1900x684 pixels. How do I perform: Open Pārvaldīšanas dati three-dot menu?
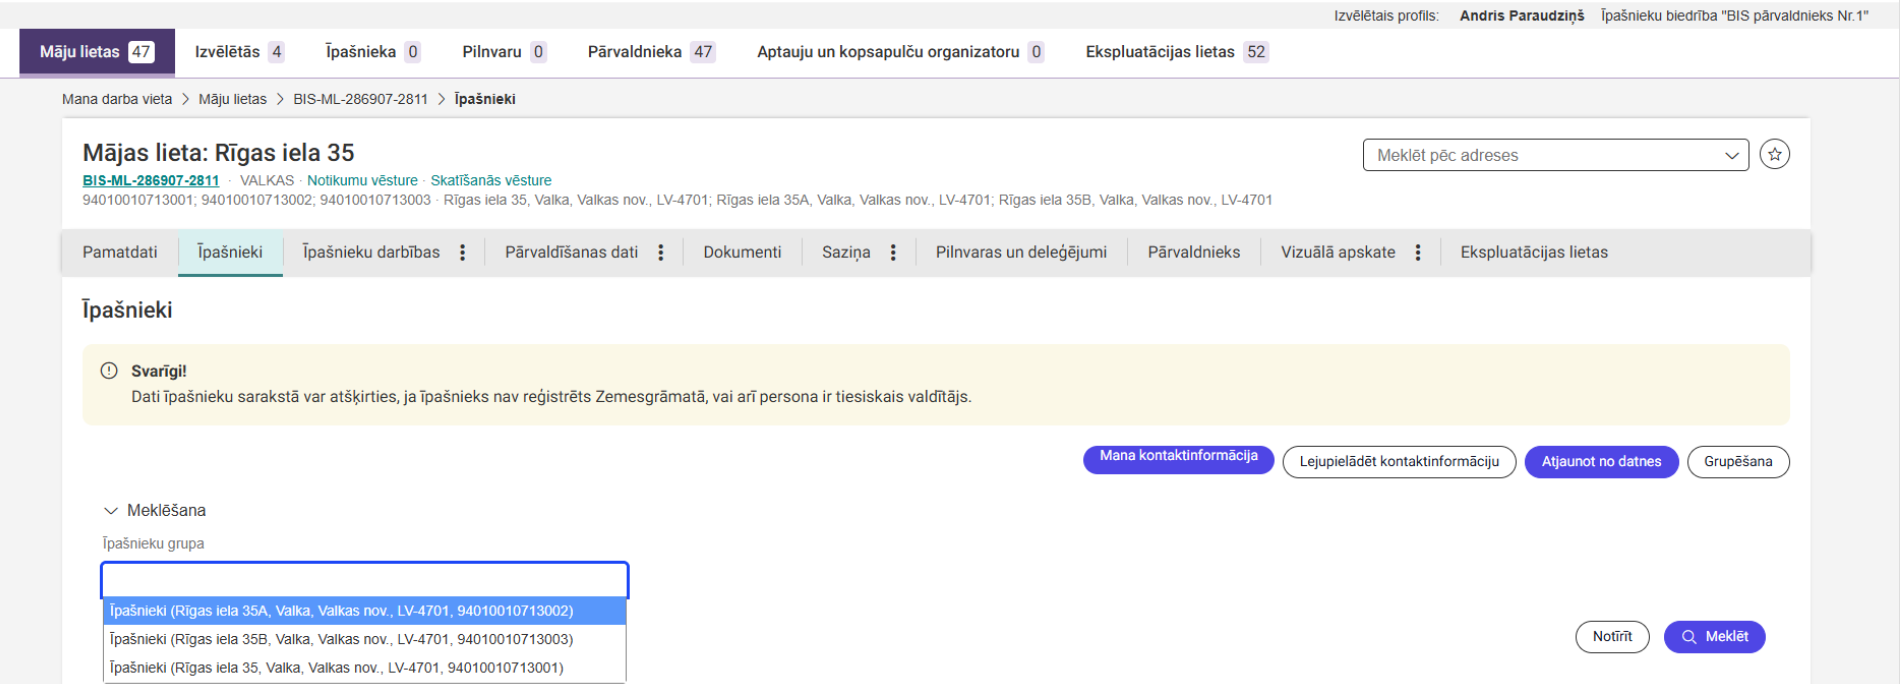[x=661, y=253]
